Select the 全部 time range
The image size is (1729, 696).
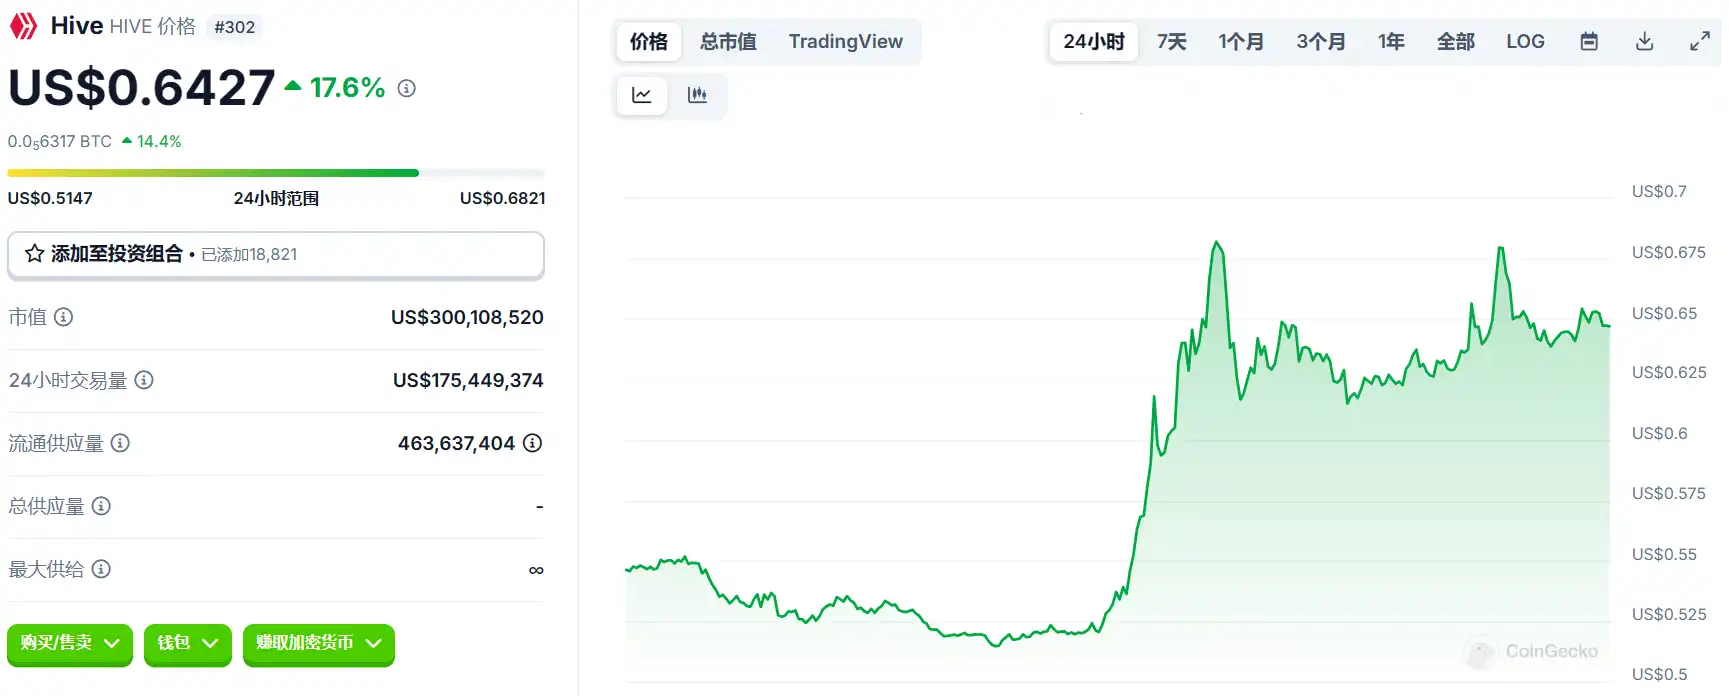[x=1455, y=42]
